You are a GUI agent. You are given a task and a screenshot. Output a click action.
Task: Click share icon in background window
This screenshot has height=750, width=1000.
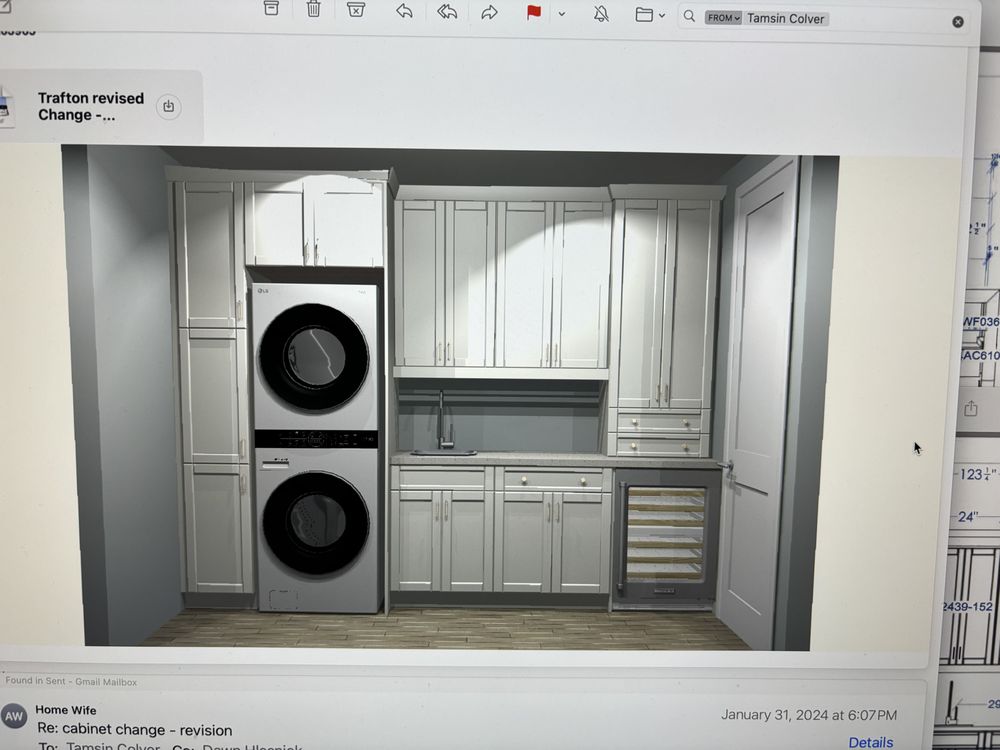(971, 408)
